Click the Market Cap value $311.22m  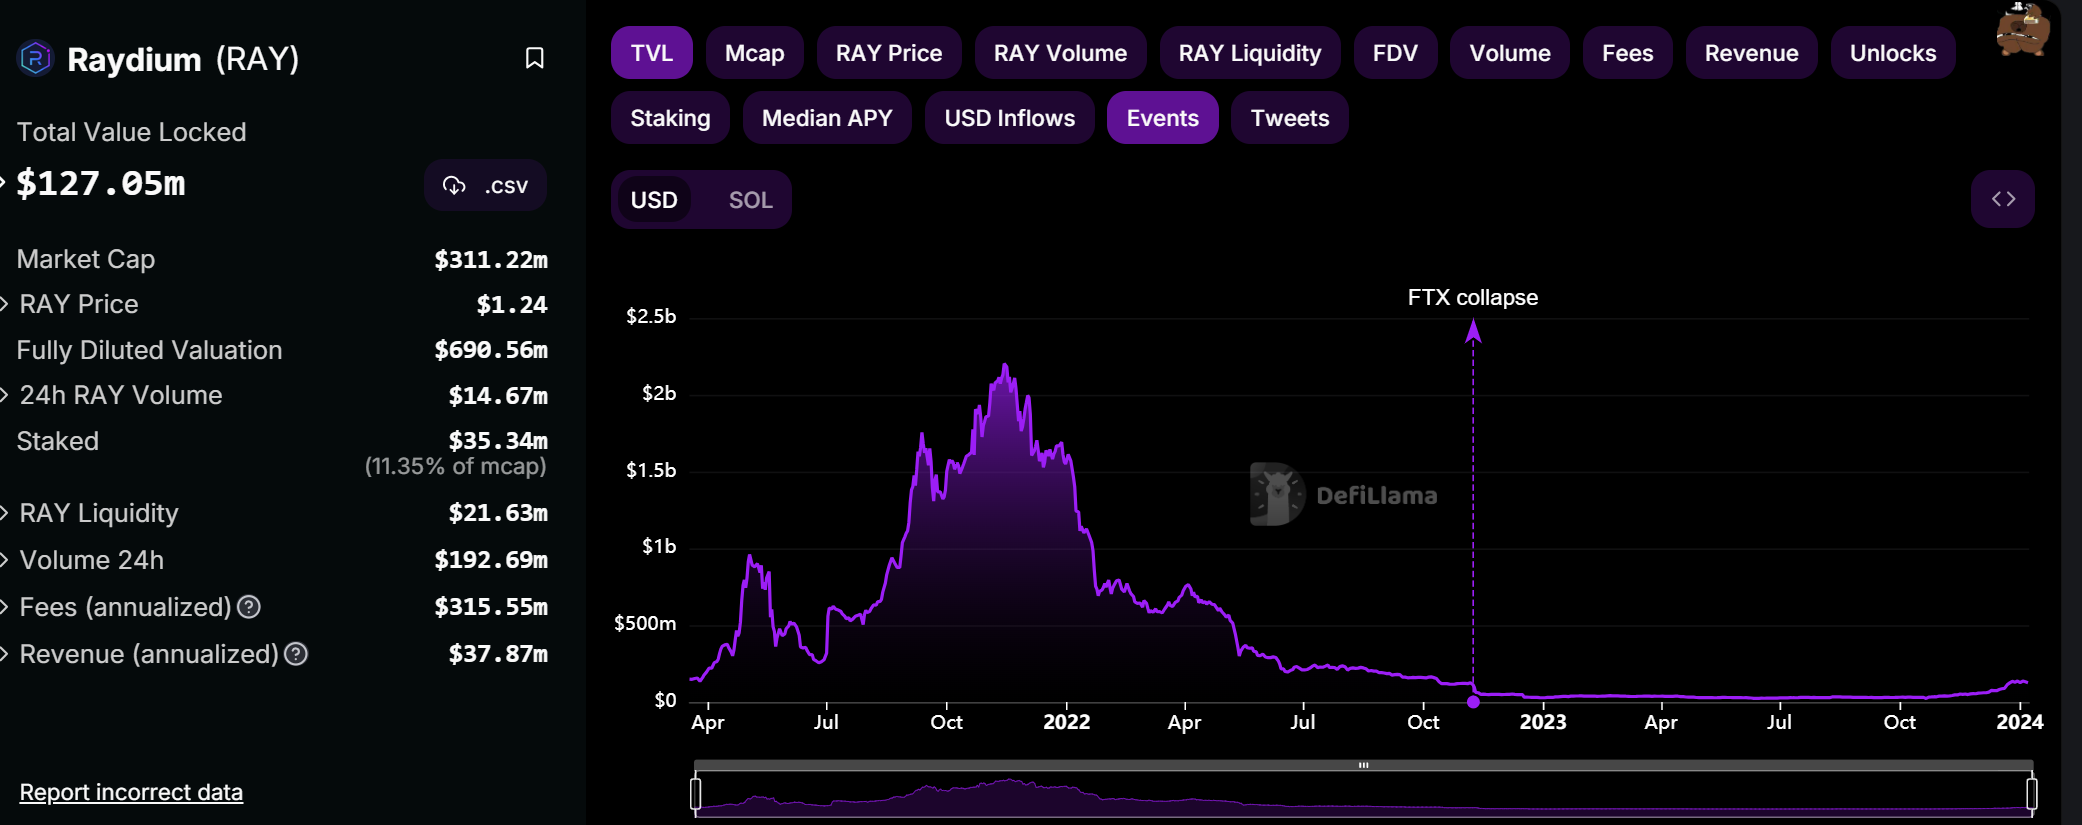pyautogui.click(x=491, y=260)
